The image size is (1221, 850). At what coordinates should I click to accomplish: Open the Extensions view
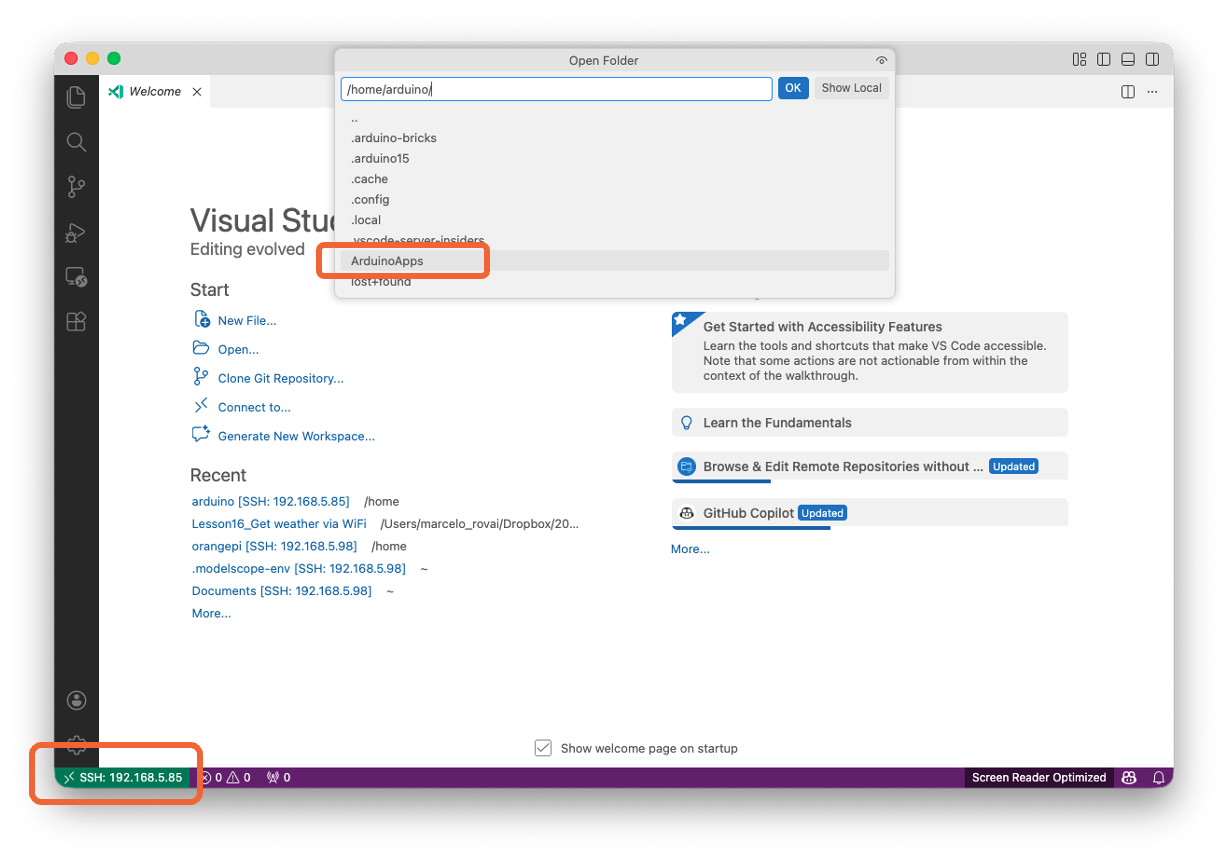click(x=76, y=321)
